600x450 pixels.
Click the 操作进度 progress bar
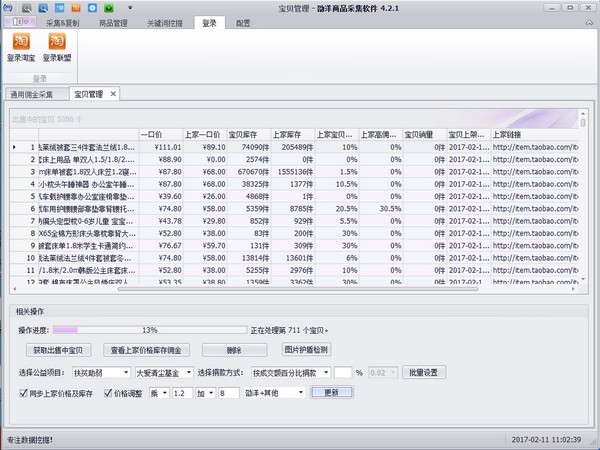150,329
